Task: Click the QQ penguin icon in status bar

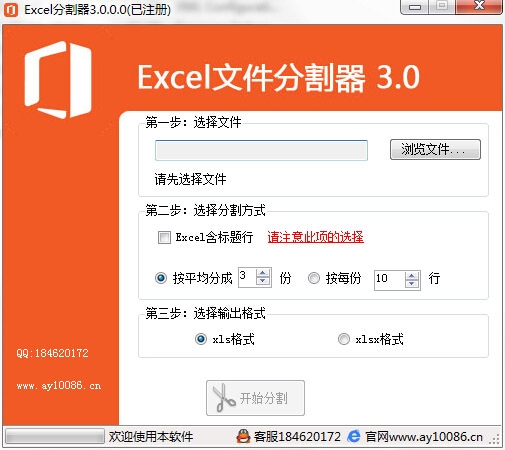Action: [x=243, y=436]
